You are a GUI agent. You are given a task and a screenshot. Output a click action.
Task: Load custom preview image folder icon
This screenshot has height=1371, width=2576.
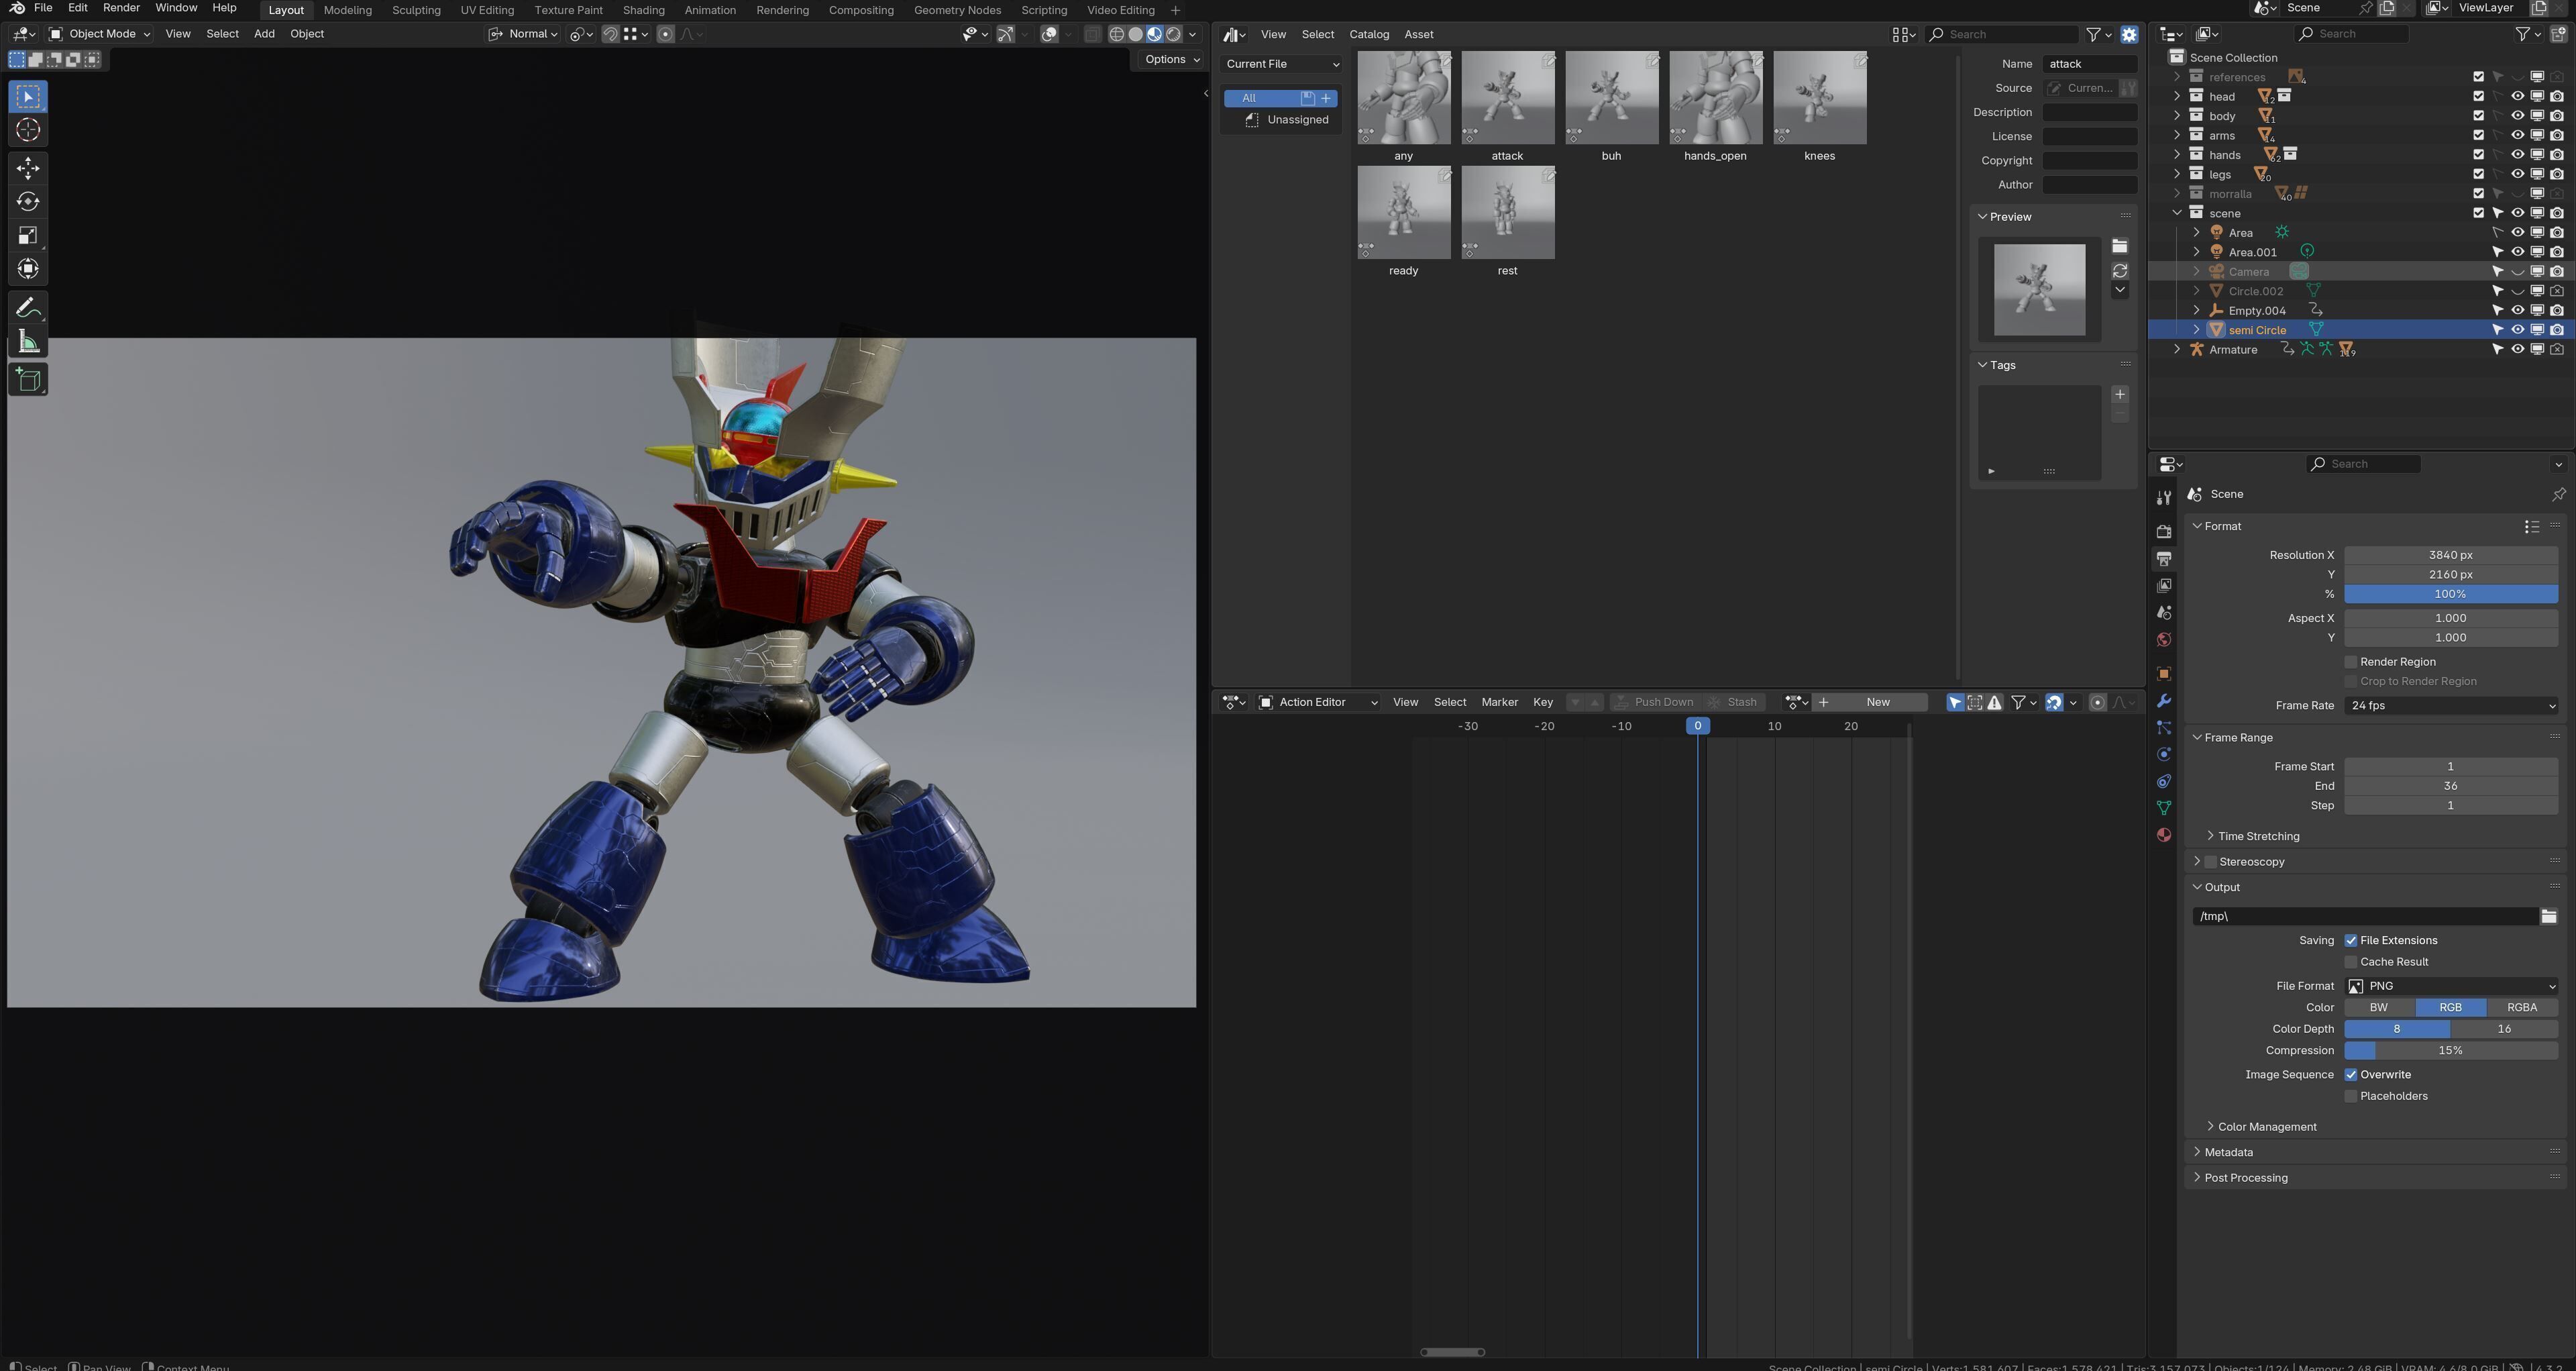point(2120,246)
